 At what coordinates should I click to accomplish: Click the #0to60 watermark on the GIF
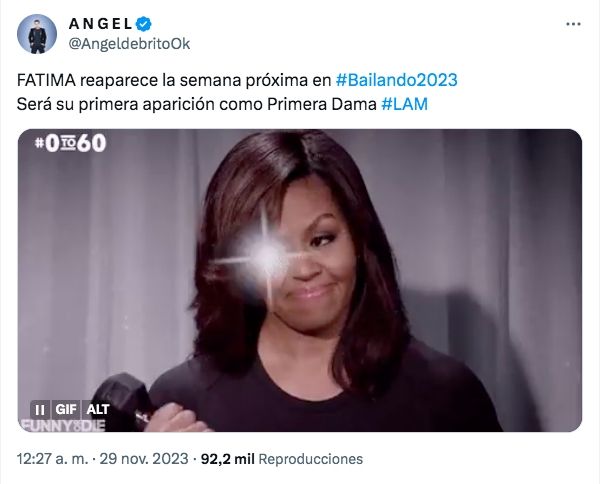70,143
